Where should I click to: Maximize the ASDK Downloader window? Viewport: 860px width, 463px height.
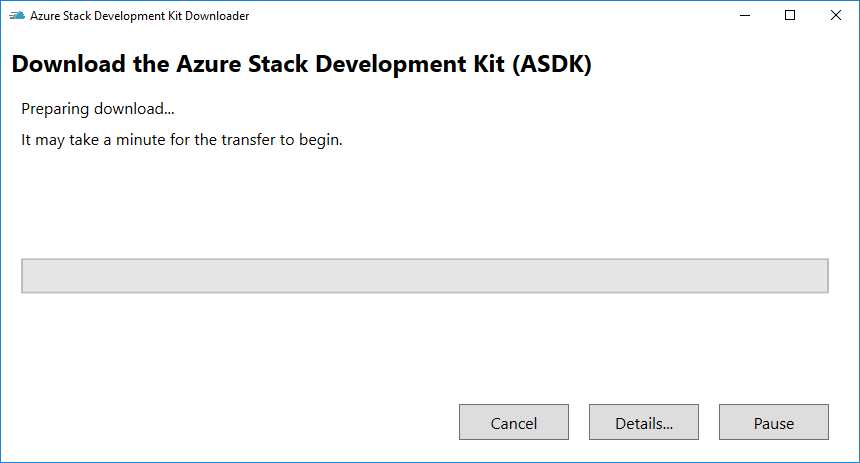[x=790, y=15]
